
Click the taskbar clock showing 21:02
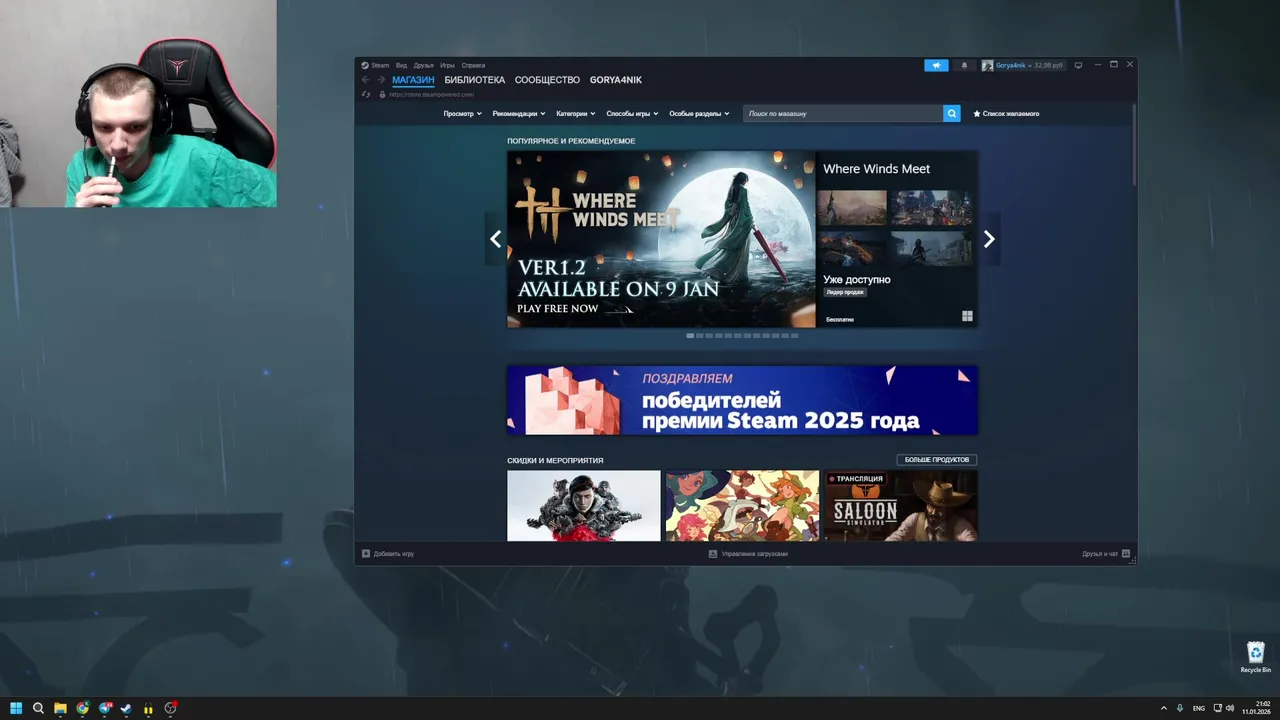click(x=1256, y=708)
